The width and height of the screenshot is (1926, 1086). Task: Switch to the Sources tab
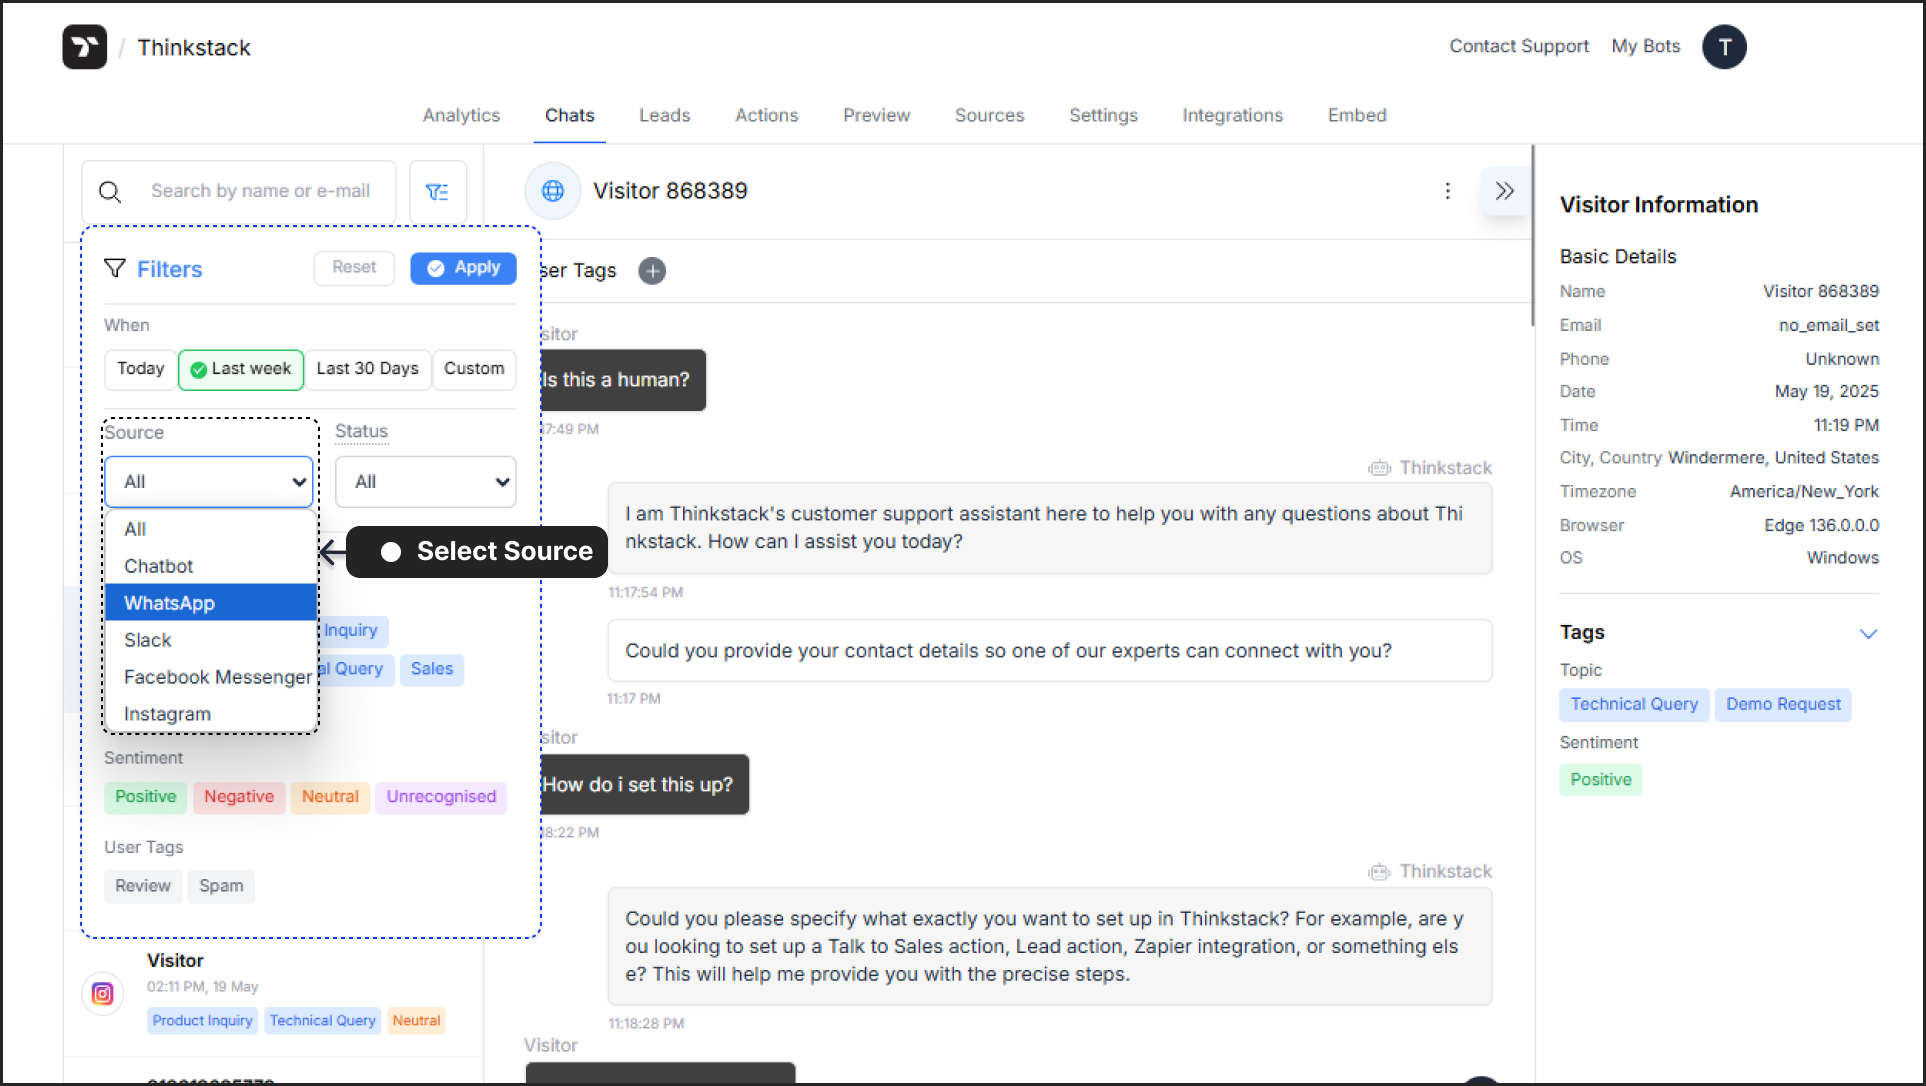990,115
